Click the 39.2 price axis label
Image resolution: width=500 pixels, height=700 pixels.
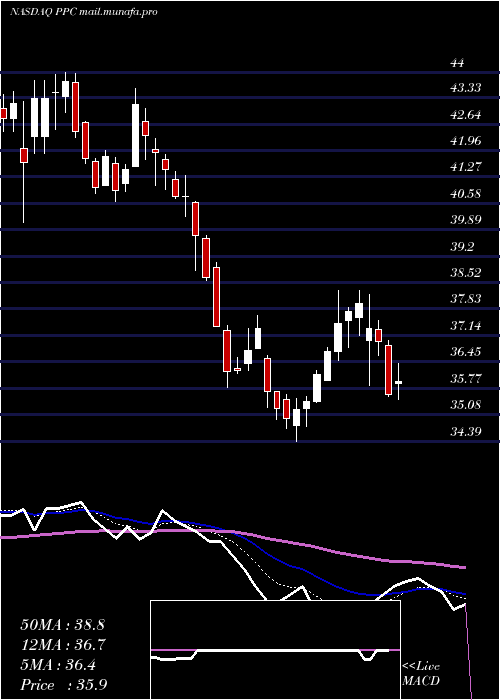click(x=462, y=246)
